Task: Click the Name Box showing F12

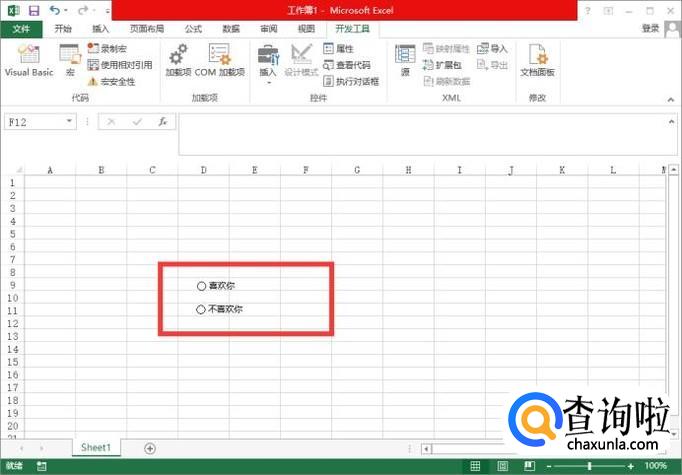Action: pyautogui.click(x=35, y=121)
